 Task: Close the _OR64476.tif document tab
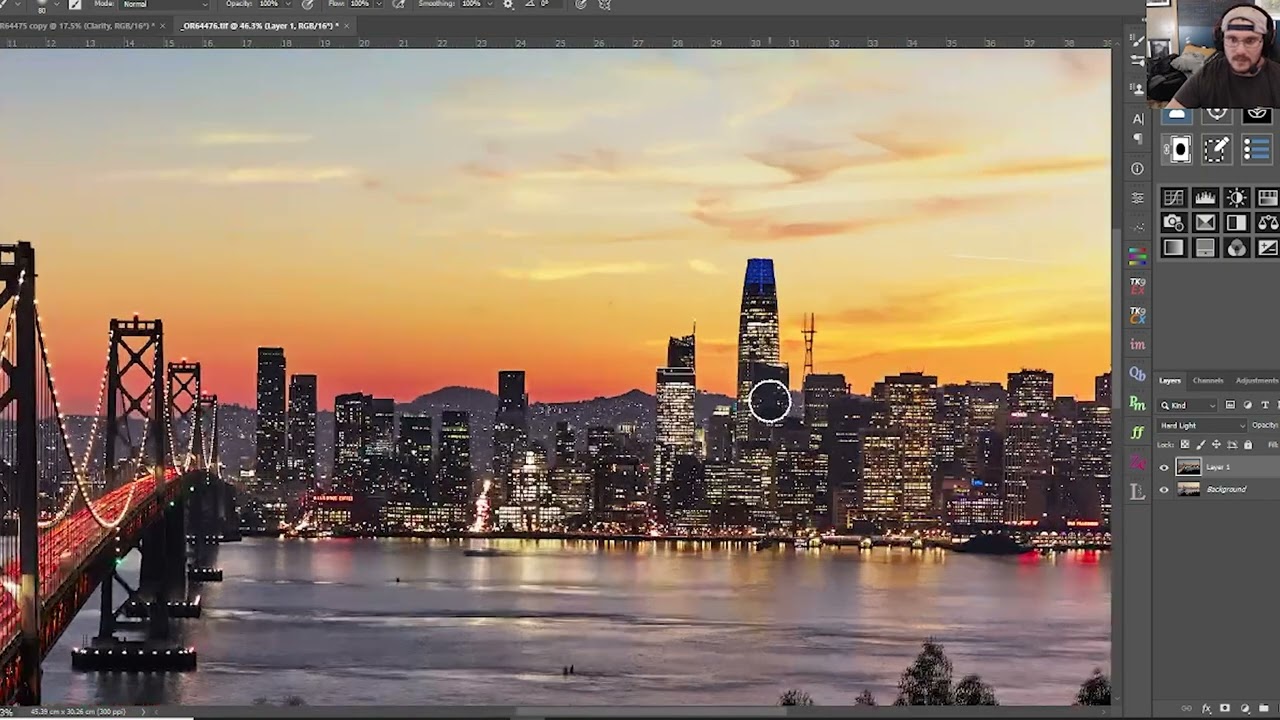pos(348,25)
